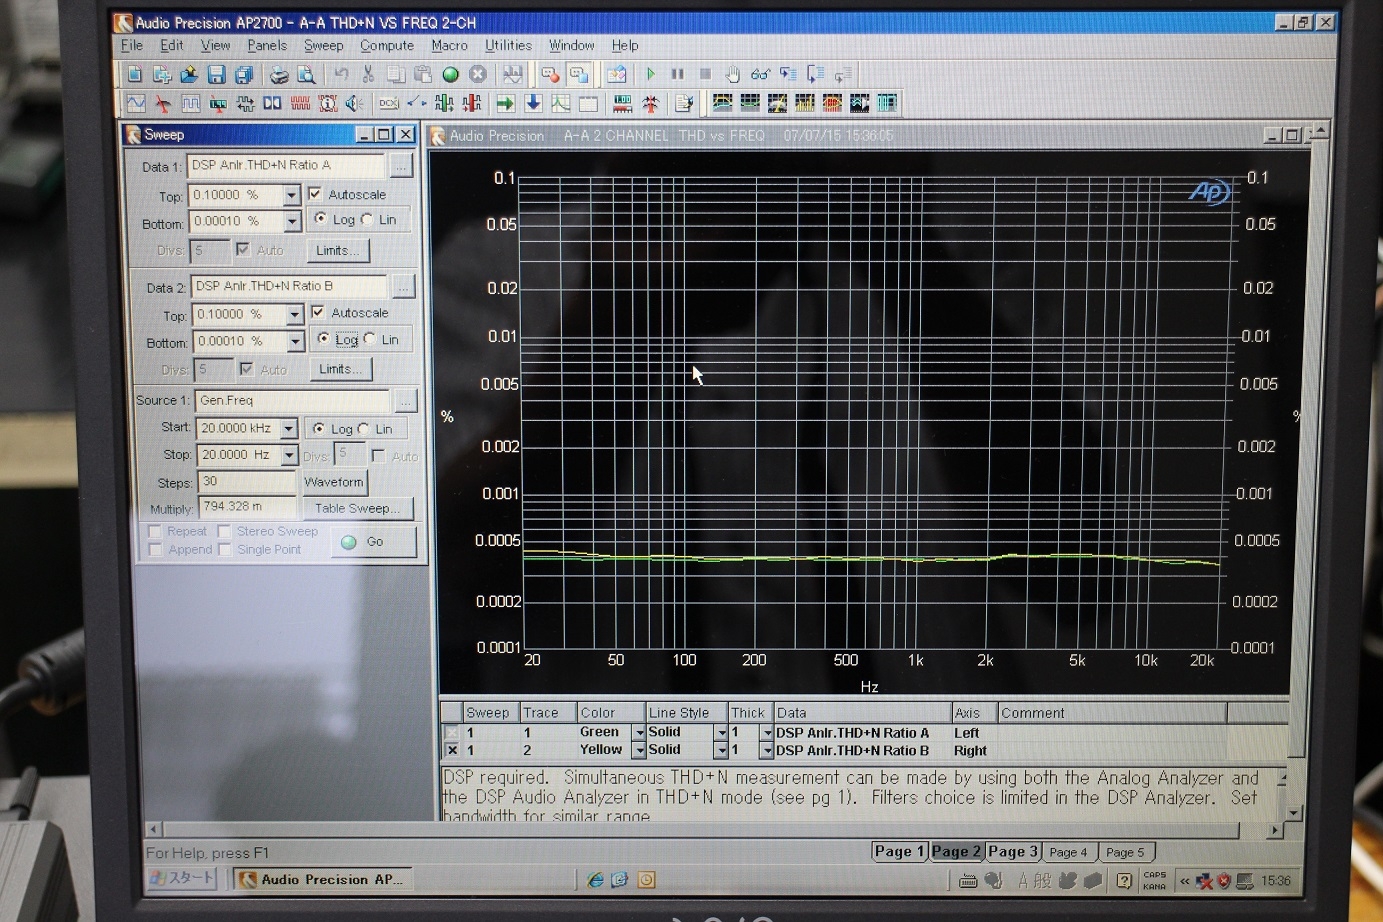The width and height of the screenshot is (1383, 922).
Task: Open the Graph panel icon
Action: (561, 103)
